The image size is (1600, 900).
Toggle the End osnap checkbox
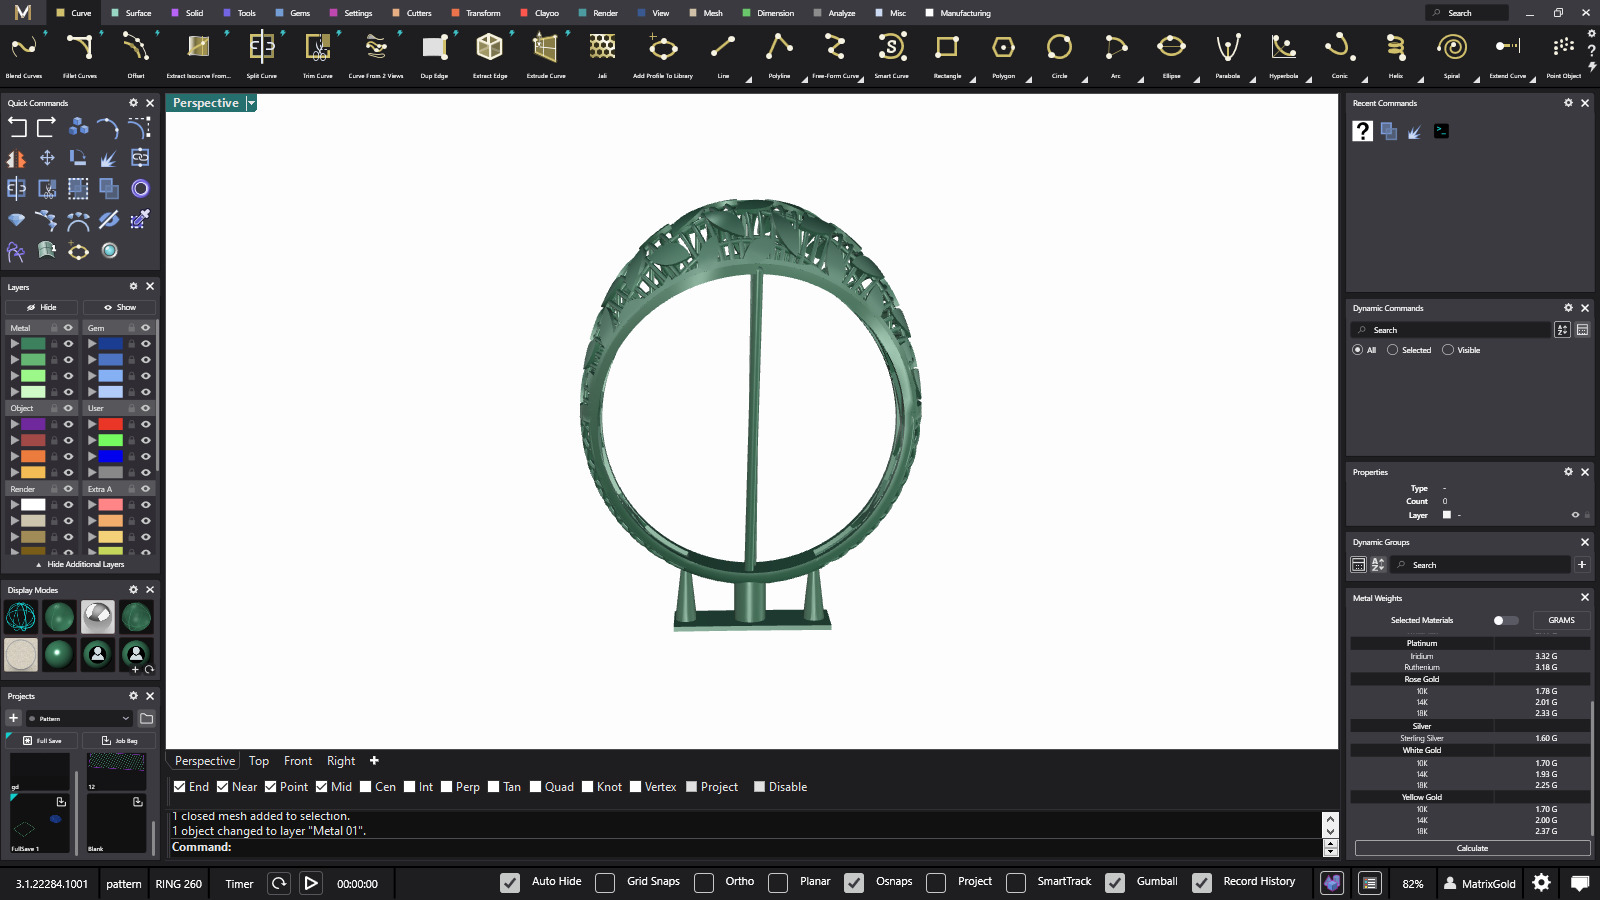179,787
